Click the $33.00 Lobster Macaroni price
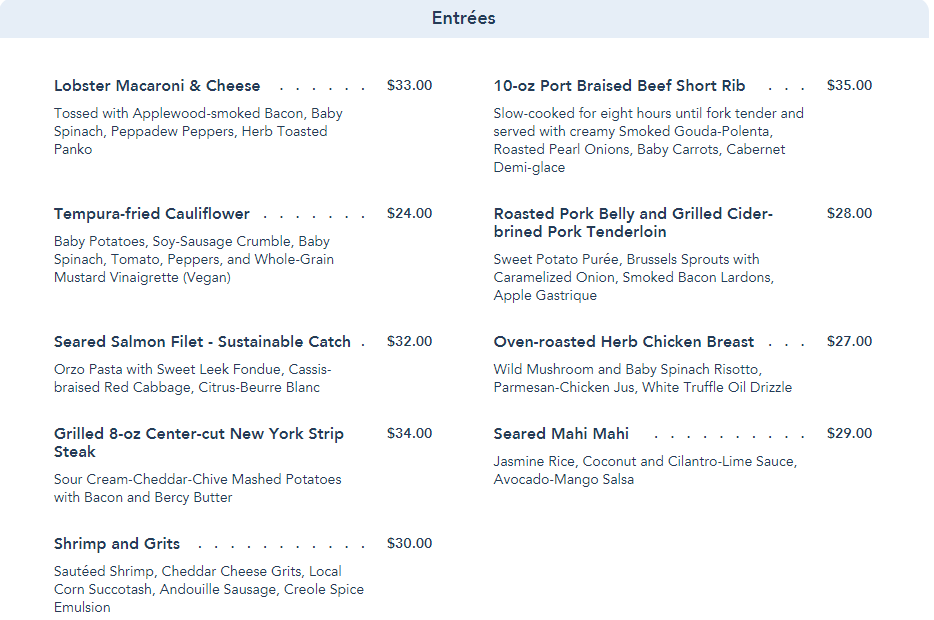The image size is (934, 620). coord(409,86)
